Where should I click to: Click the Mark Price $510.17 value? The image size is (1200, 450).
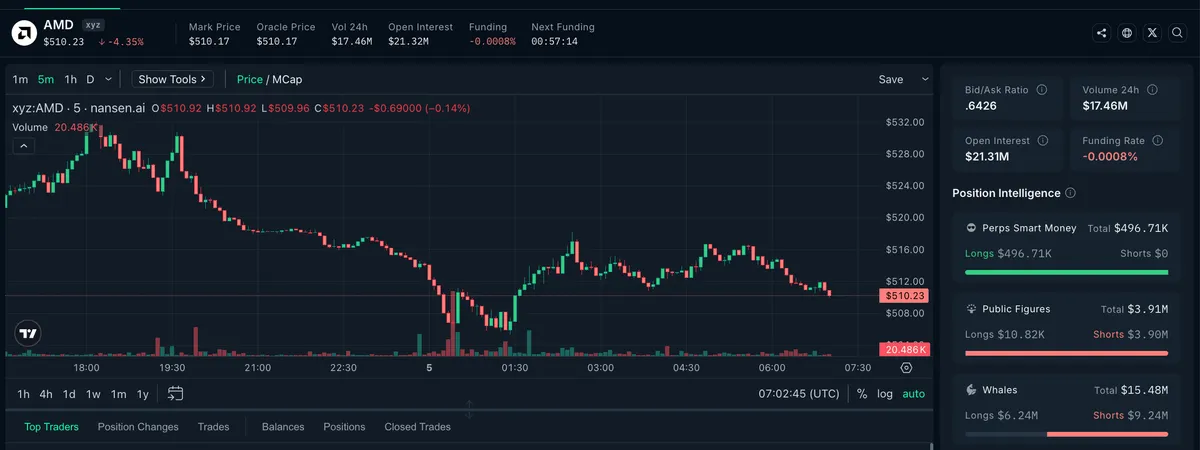point(209,42)
